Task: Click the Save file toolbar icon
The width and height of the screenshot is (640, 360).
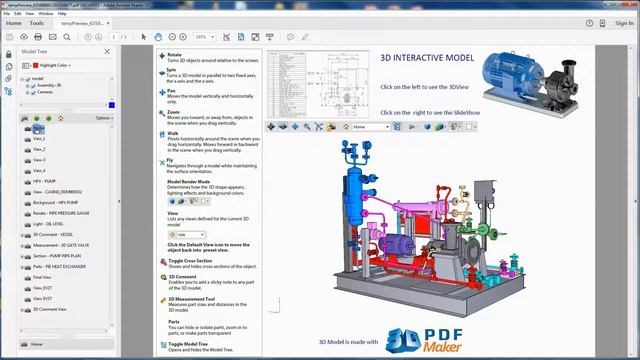Action: pos(9,37)
